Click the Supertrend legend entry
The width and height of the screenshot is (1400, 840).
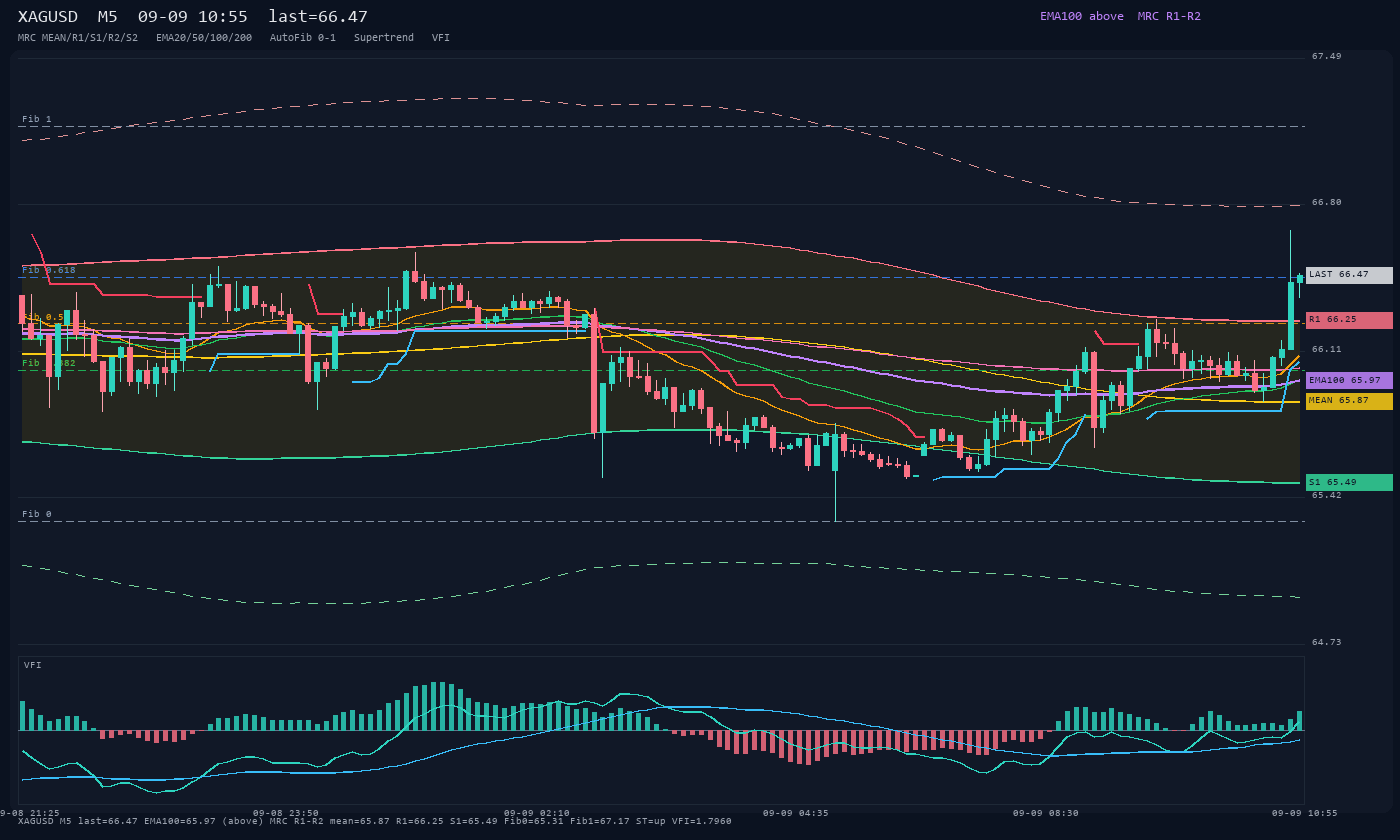click(384, 38)
